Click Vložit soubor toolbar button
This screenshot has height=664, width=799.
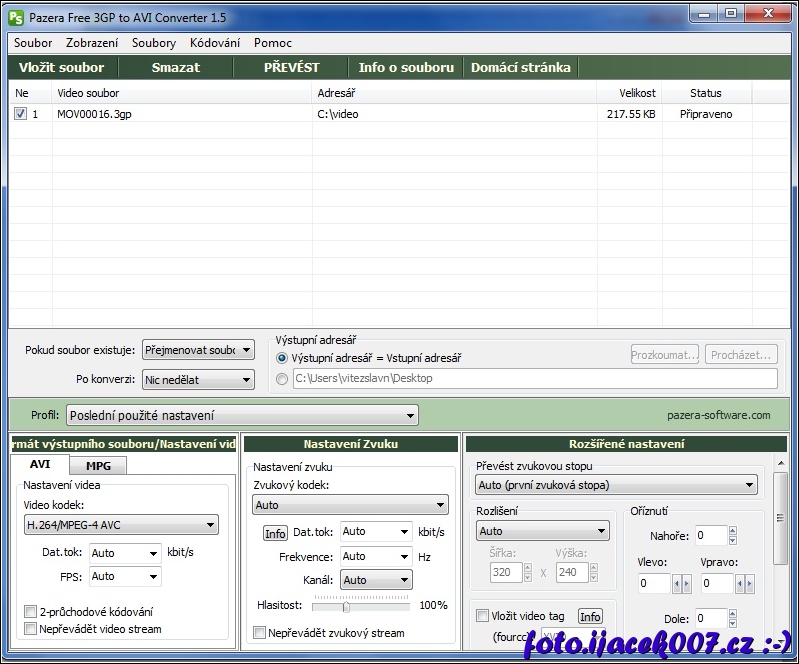click(x=62, y=67)
